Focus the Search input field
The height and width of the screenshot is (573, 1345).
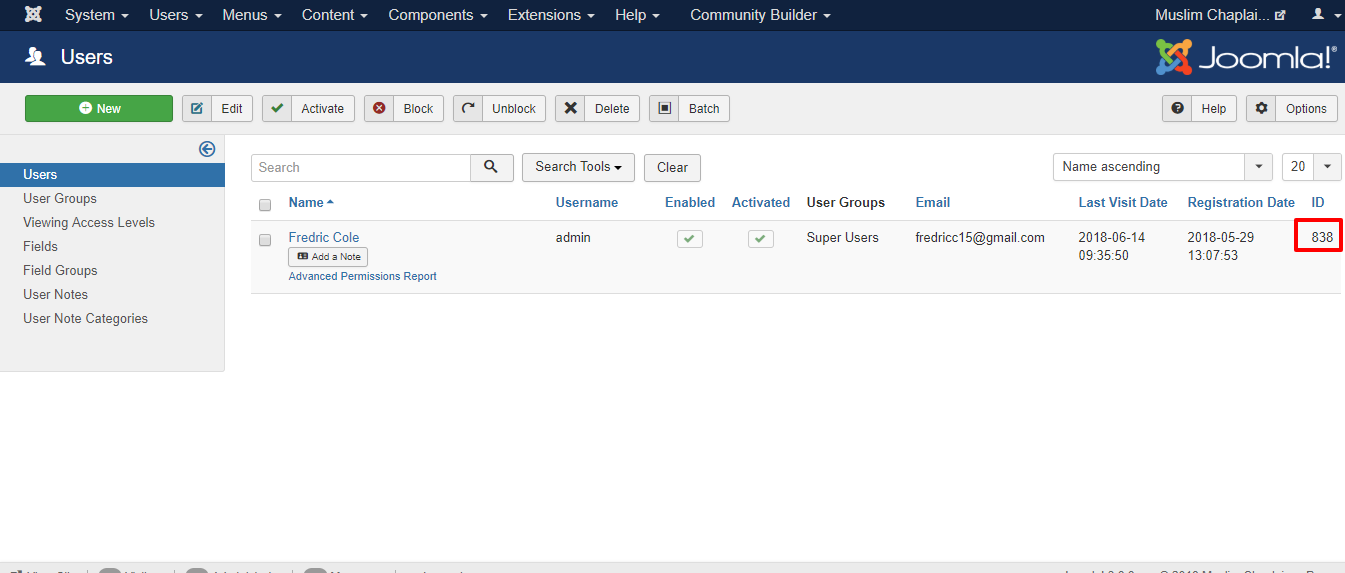(361, 167)
